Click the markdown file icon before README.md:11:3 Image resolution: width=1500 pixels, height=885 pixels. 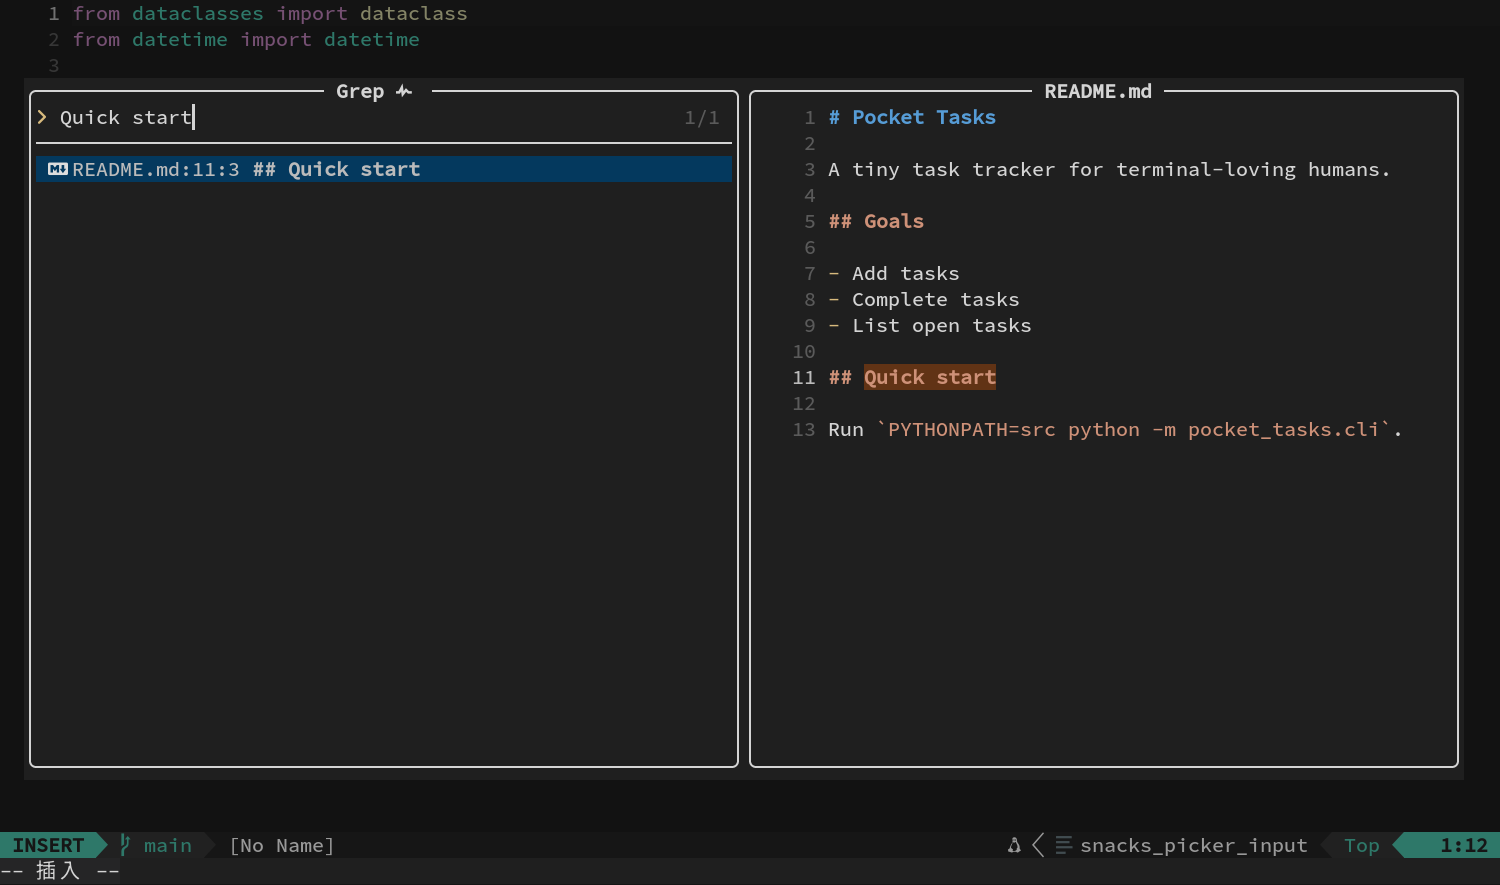pos(58,169)
